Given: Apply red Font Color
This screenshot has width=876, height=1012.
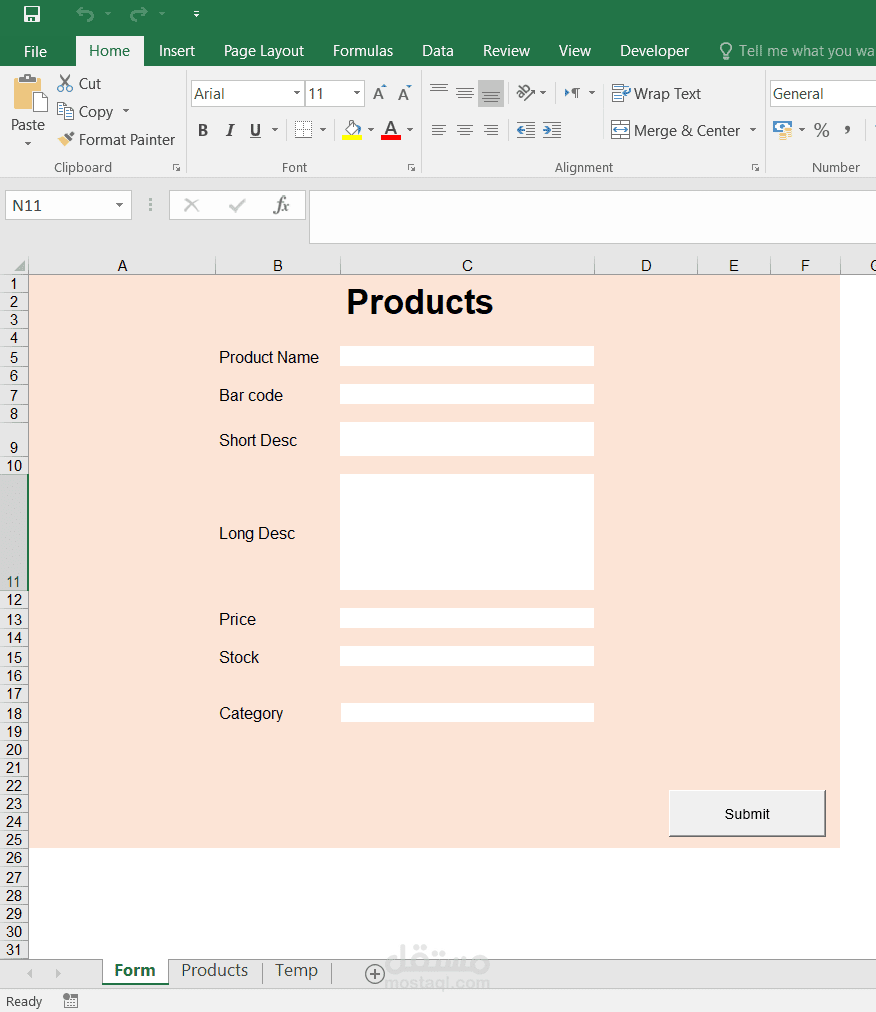Looking at the screenshot, I should 391,130.
